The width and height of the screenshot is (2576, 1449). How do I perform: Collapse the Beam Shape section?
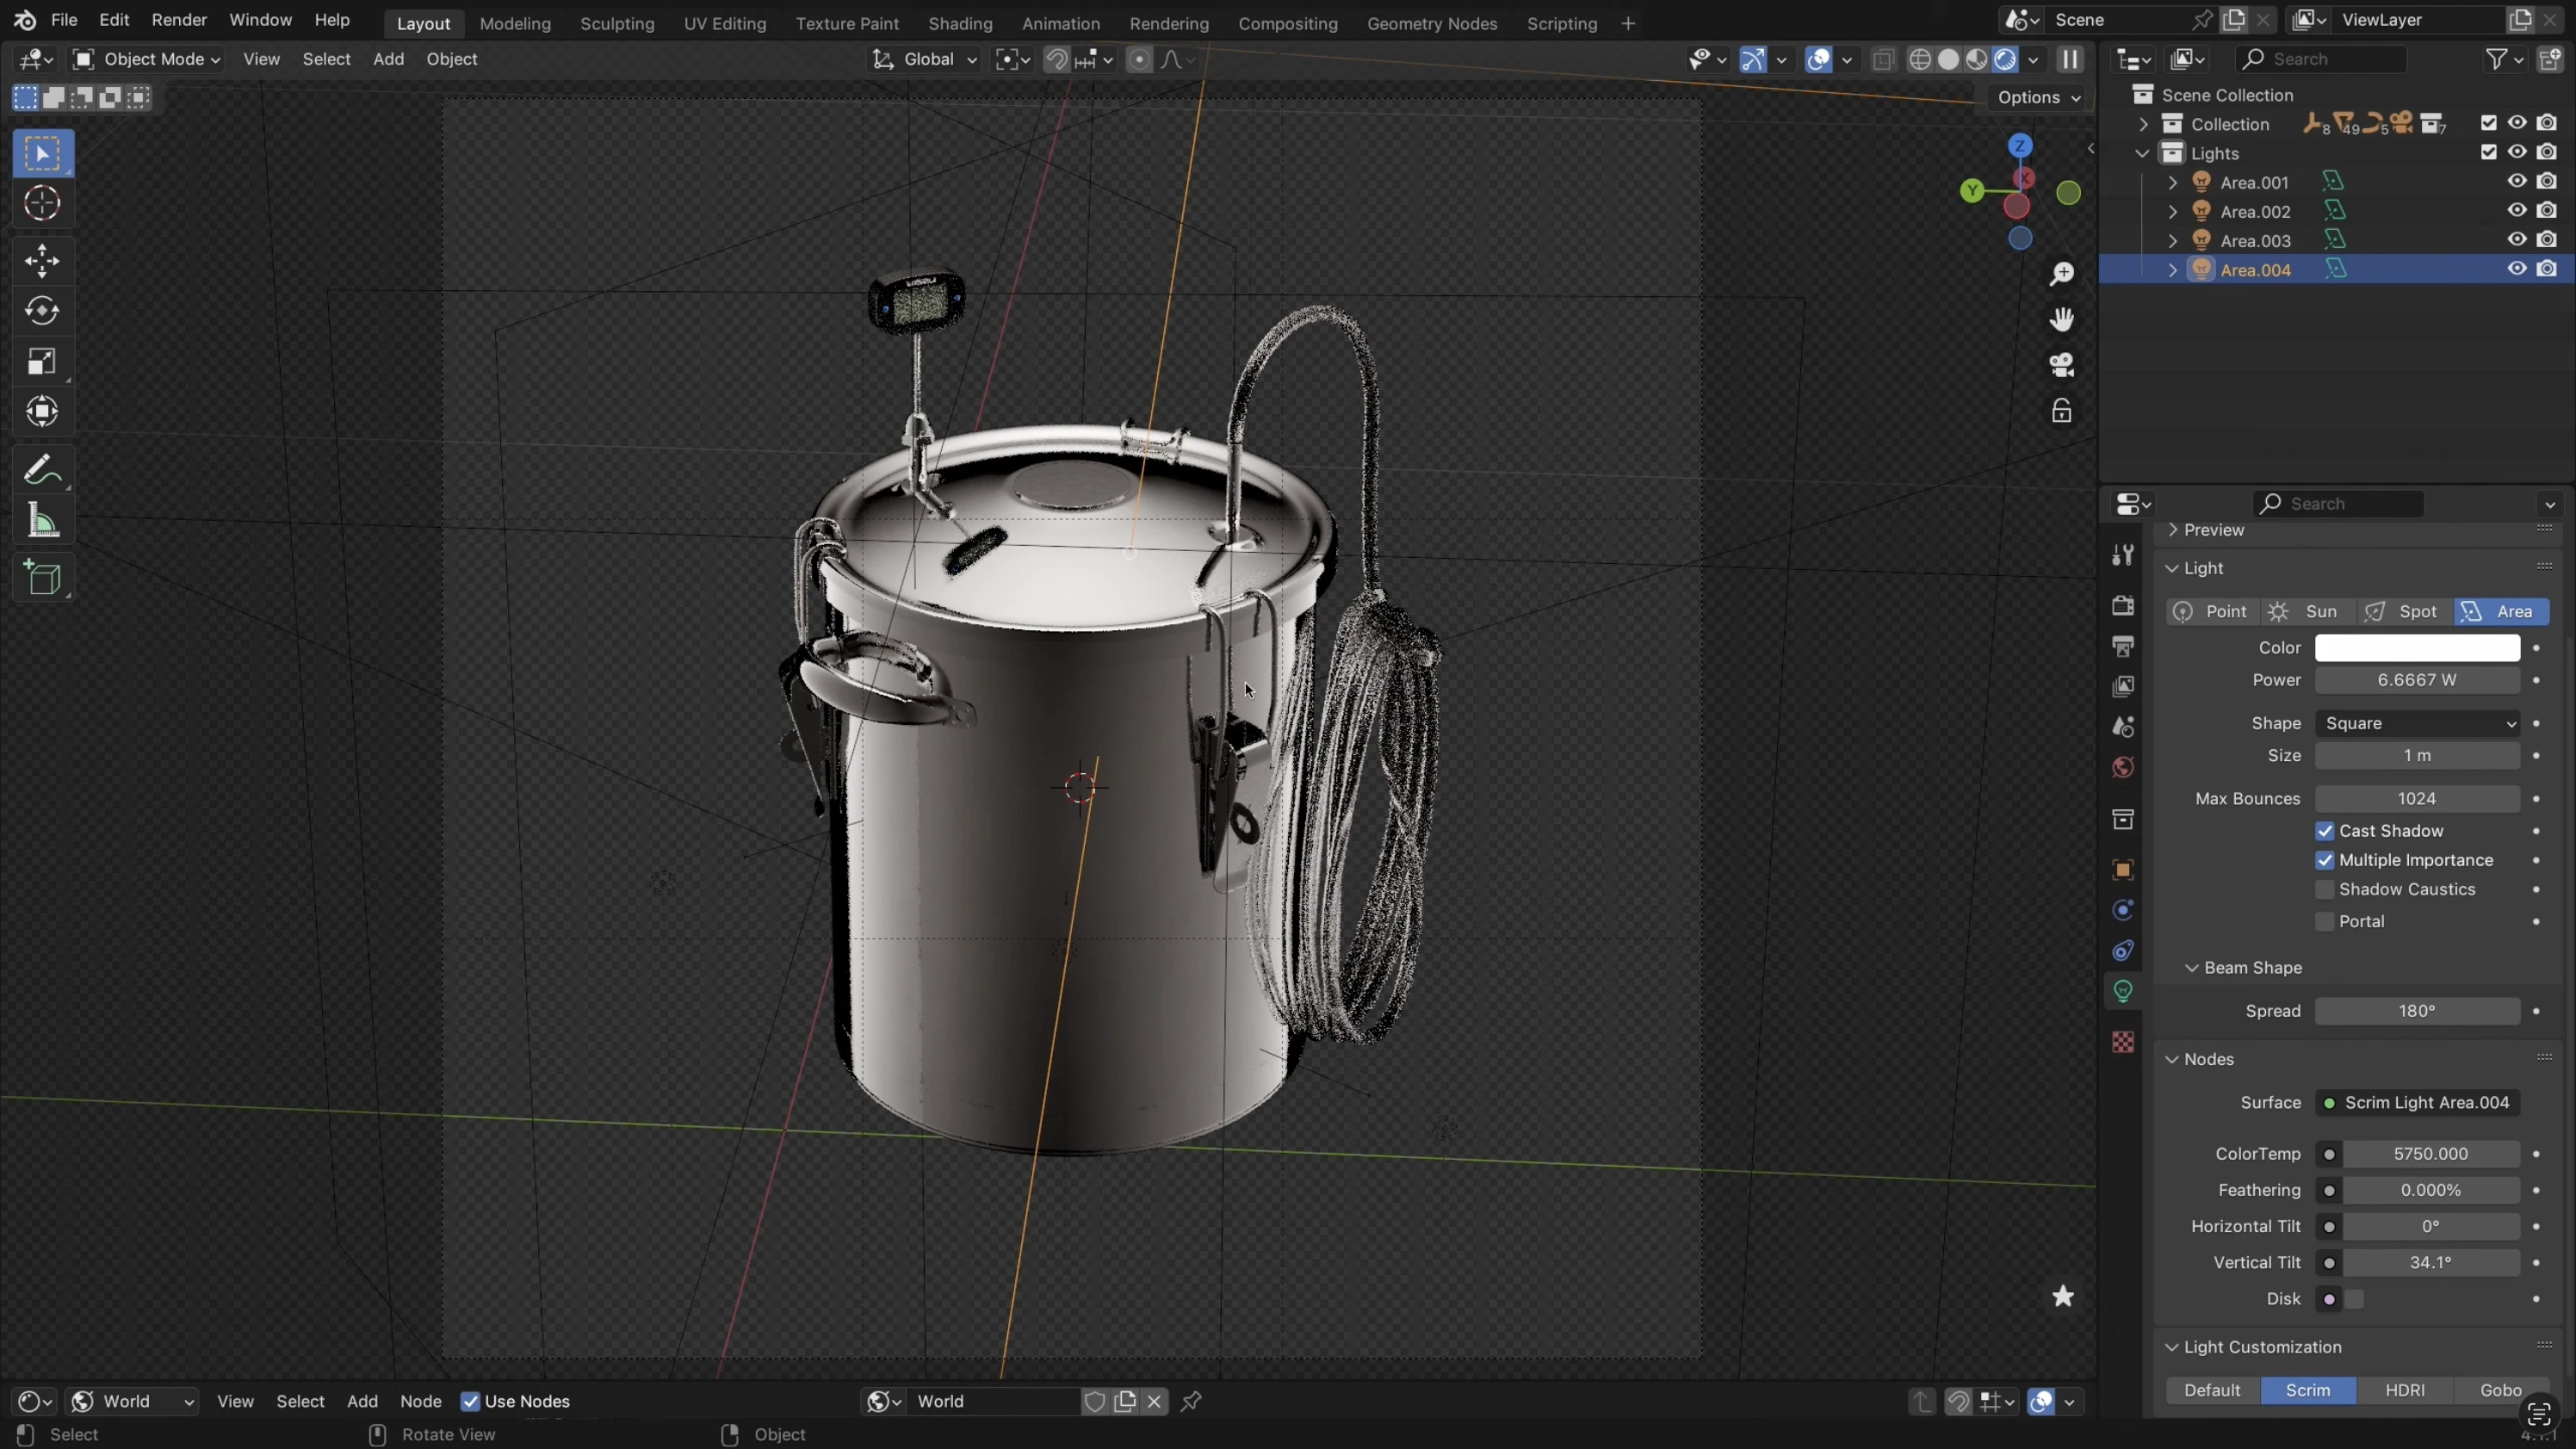2192,968
